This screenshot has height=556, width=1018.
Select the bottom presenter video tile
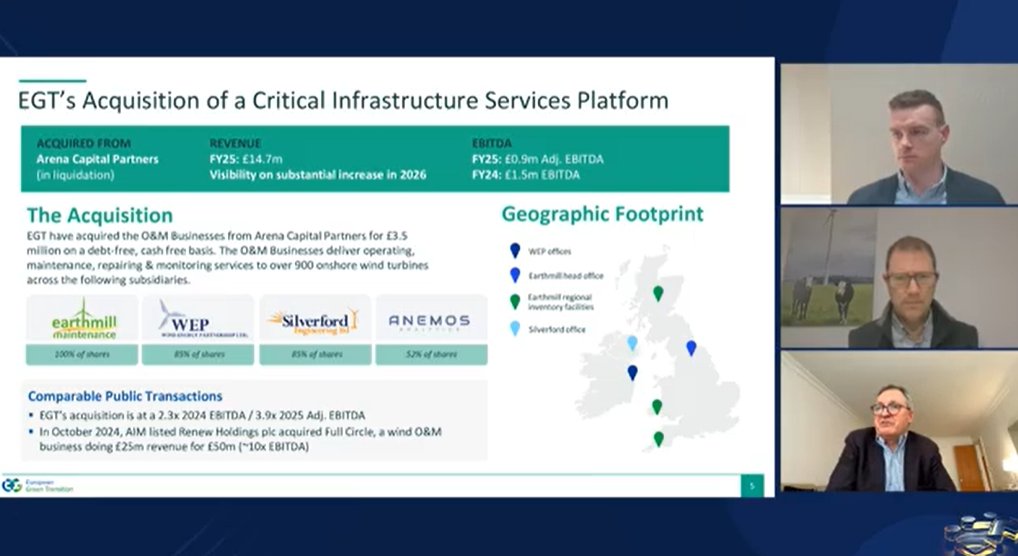click(x=899, y=421)
